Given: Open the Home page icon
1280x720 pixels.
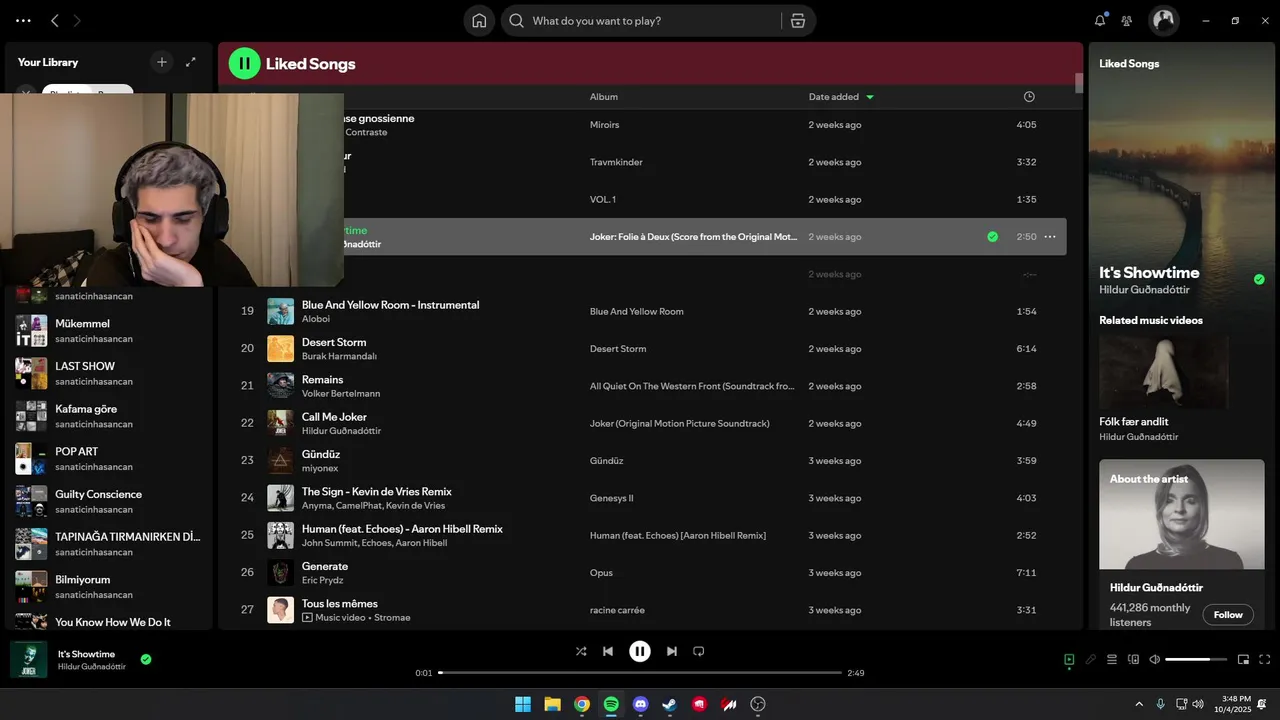Looking at the screenshot, I should [x=479, y=20].
